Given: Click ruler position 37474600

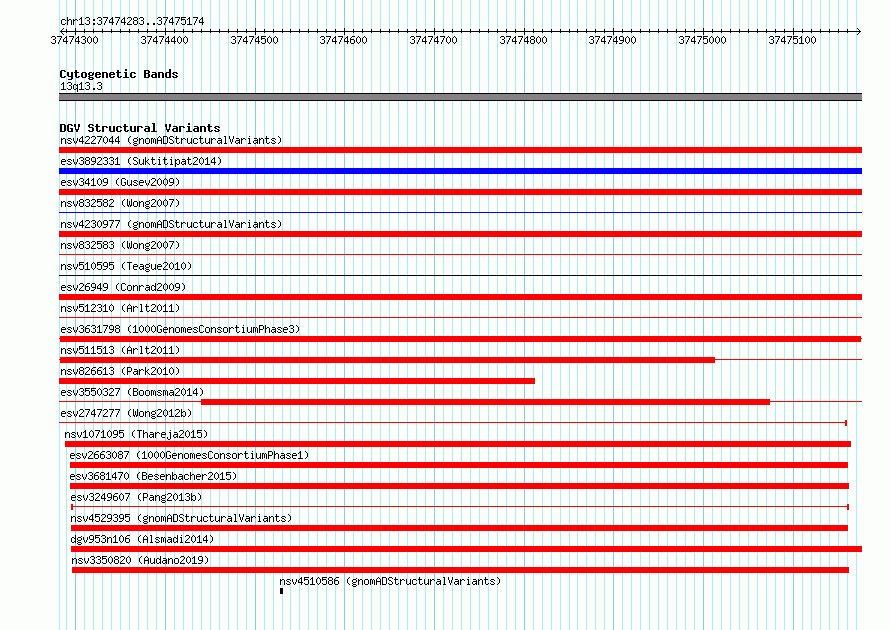Looking at the screenshot, I should click(343, 40).
